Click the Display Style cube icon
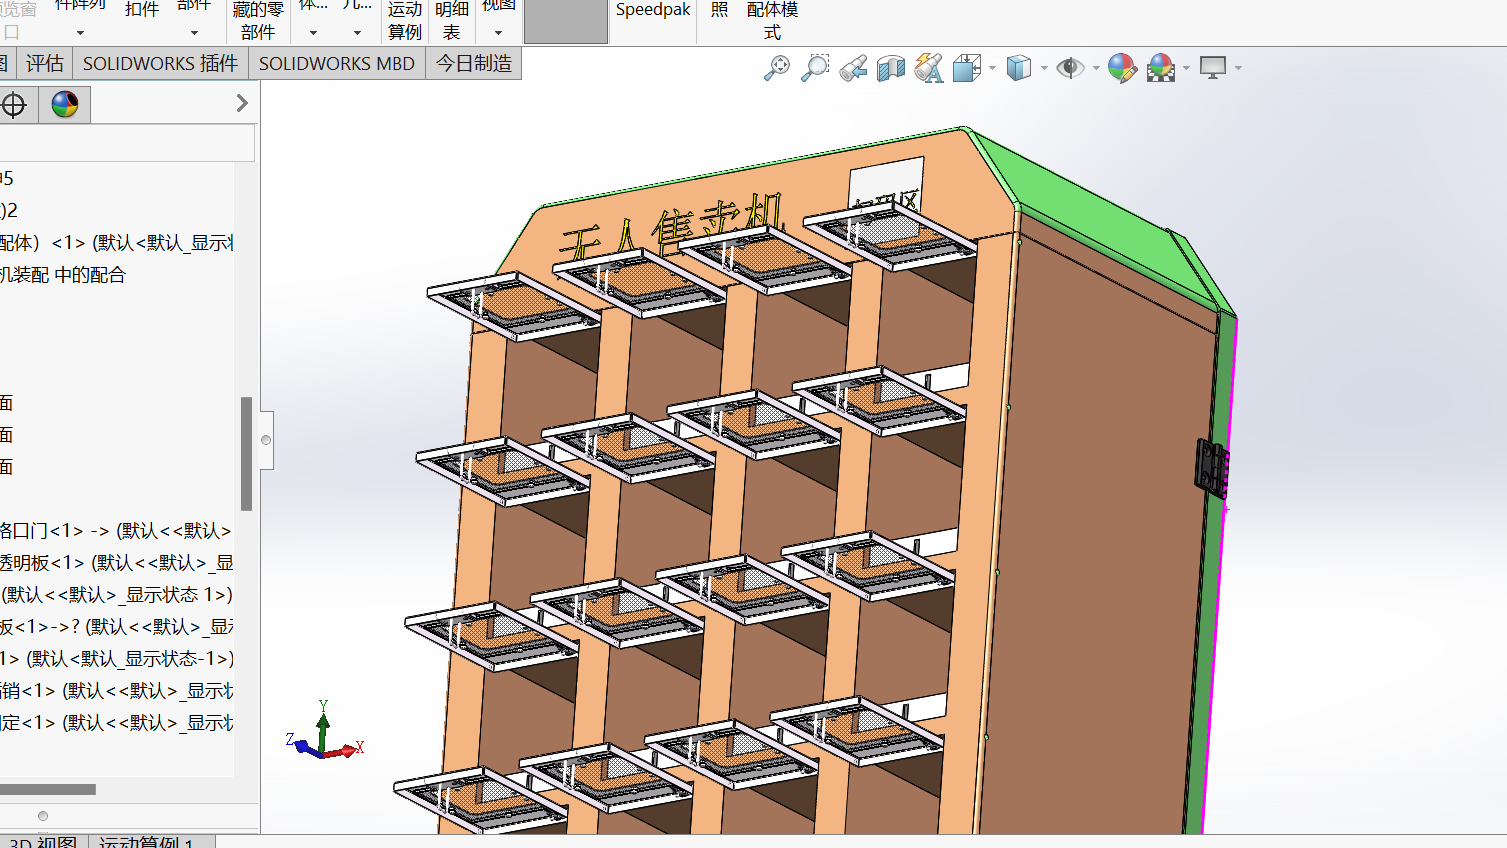 pos(1018,68)
